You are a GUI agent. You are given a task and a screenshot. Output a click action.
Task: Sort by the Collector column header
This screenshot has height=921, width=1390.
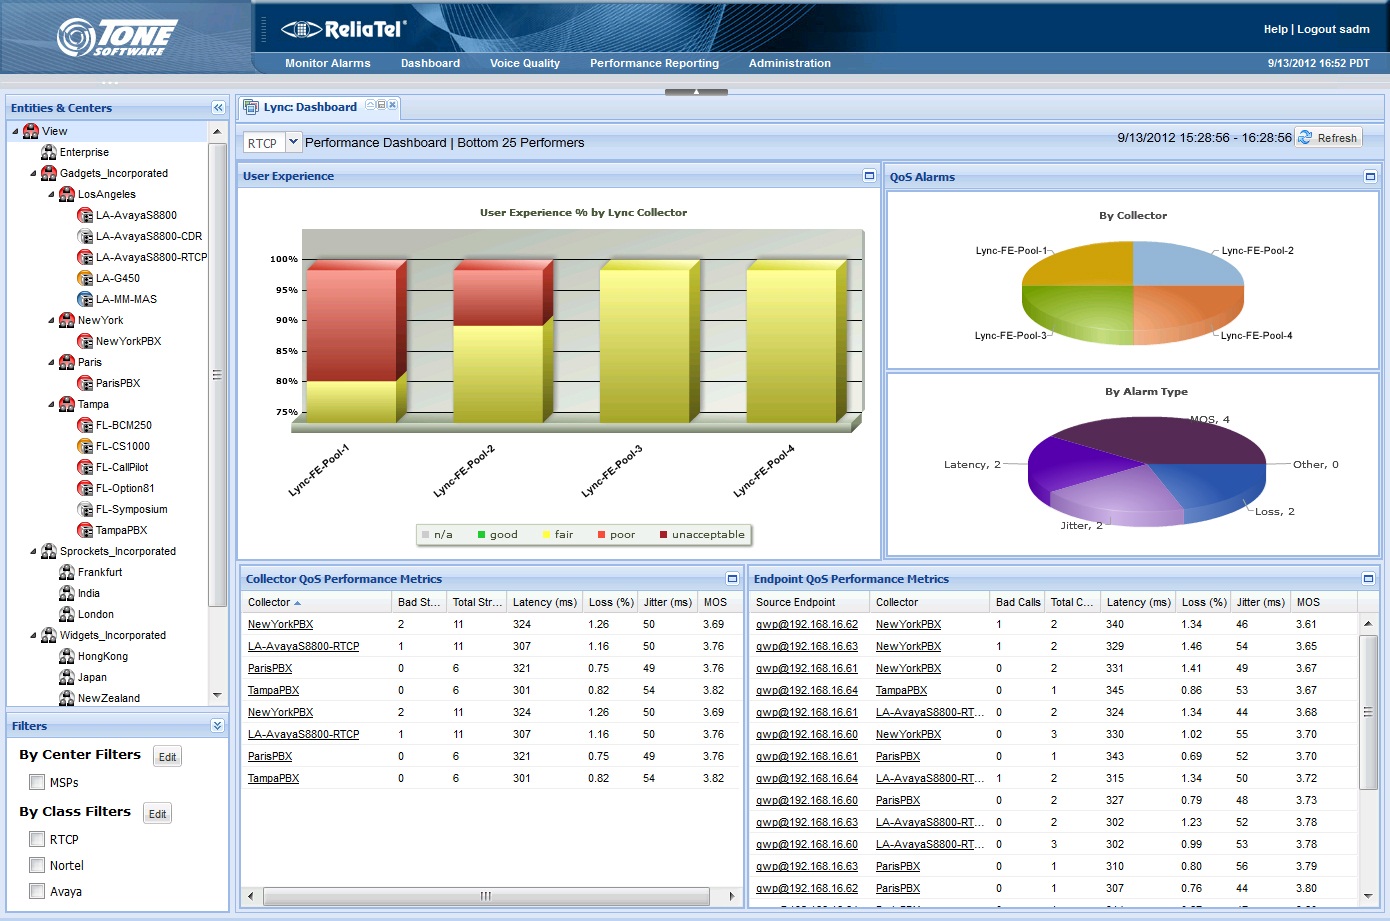coord(317,602)
